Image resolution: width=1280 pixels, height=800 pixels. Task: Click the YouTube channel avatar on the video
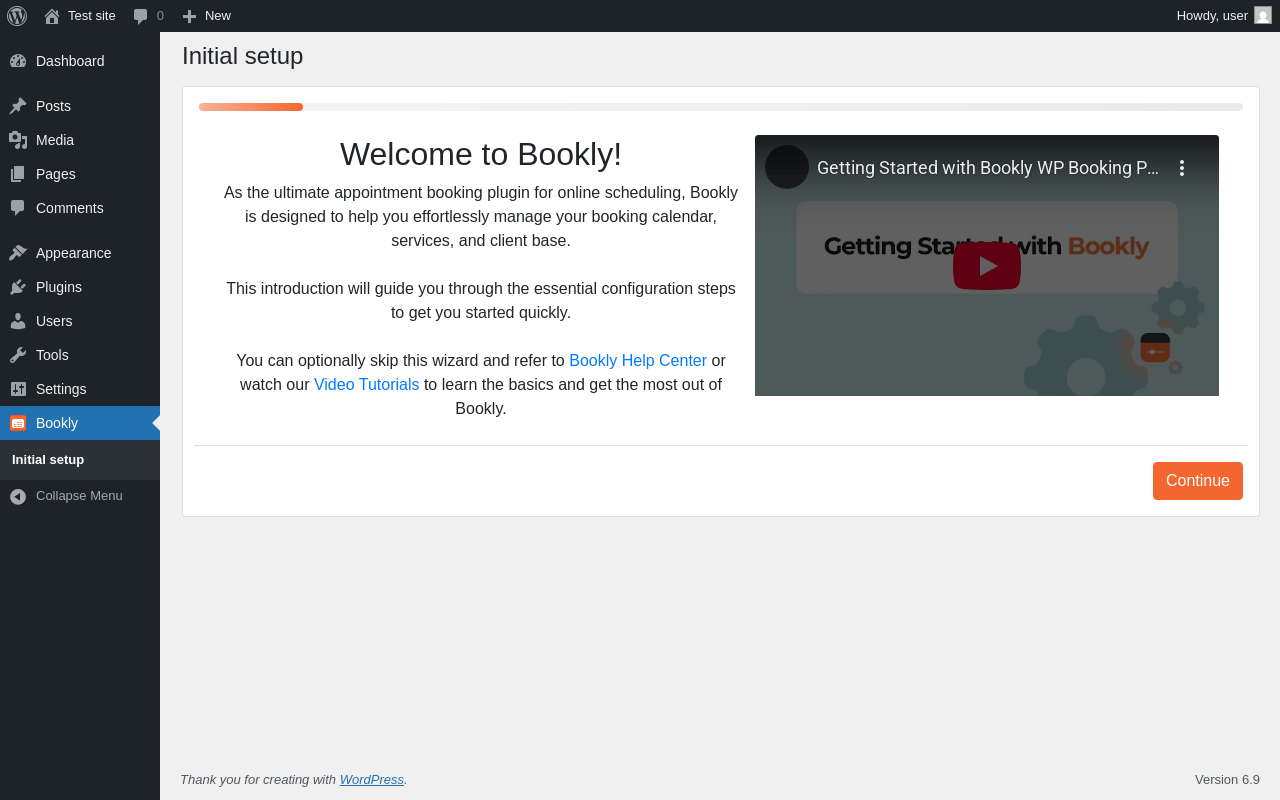[x=787, y=167]
